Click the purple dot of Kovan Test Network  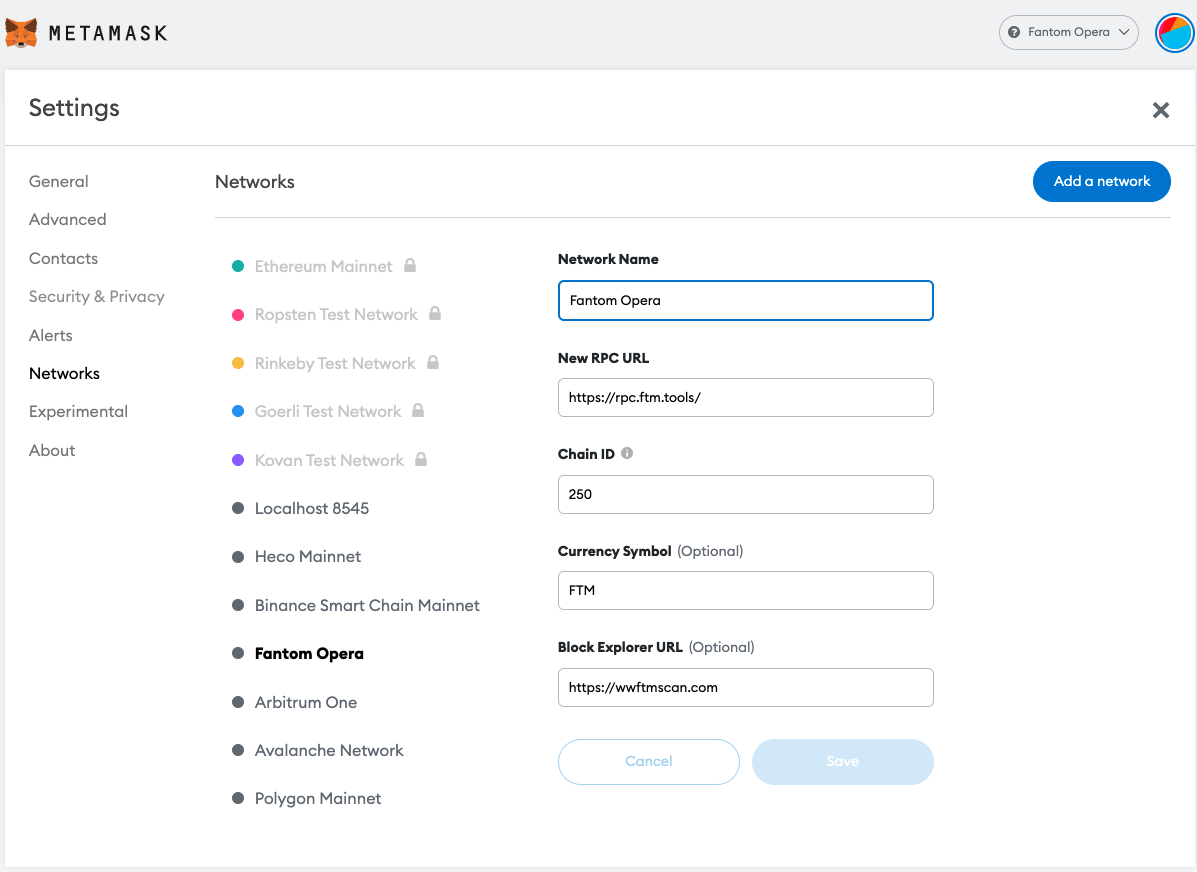(238, 460)
